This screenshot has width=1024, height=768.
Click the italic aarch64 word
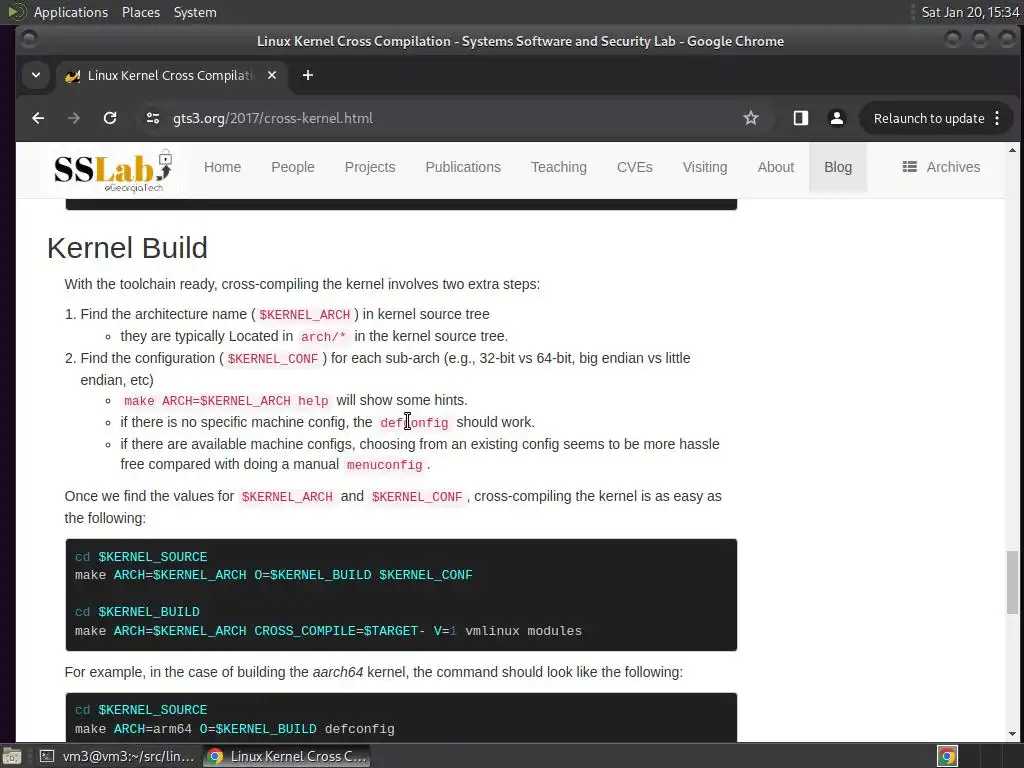338,673
